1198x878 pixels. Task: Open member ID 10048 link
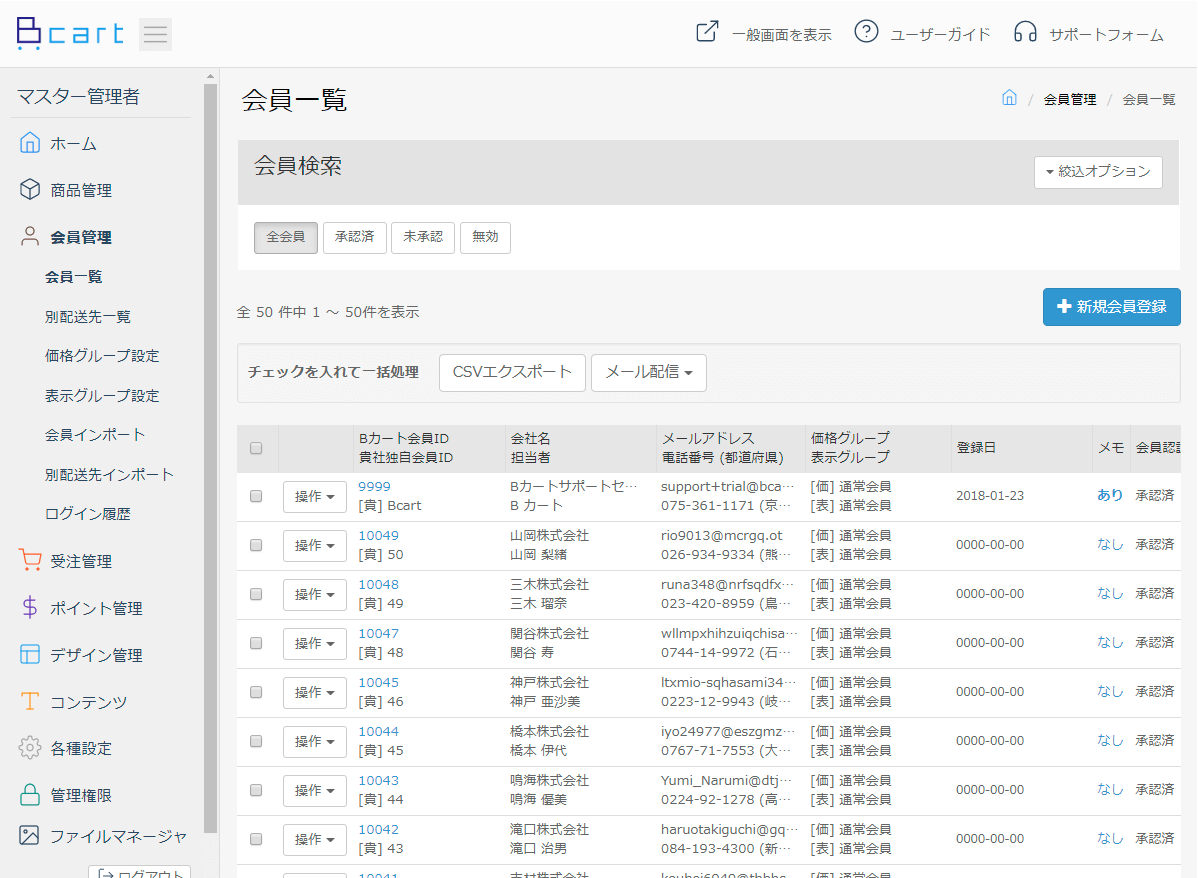pyautogui.click(x=378, y=584)
